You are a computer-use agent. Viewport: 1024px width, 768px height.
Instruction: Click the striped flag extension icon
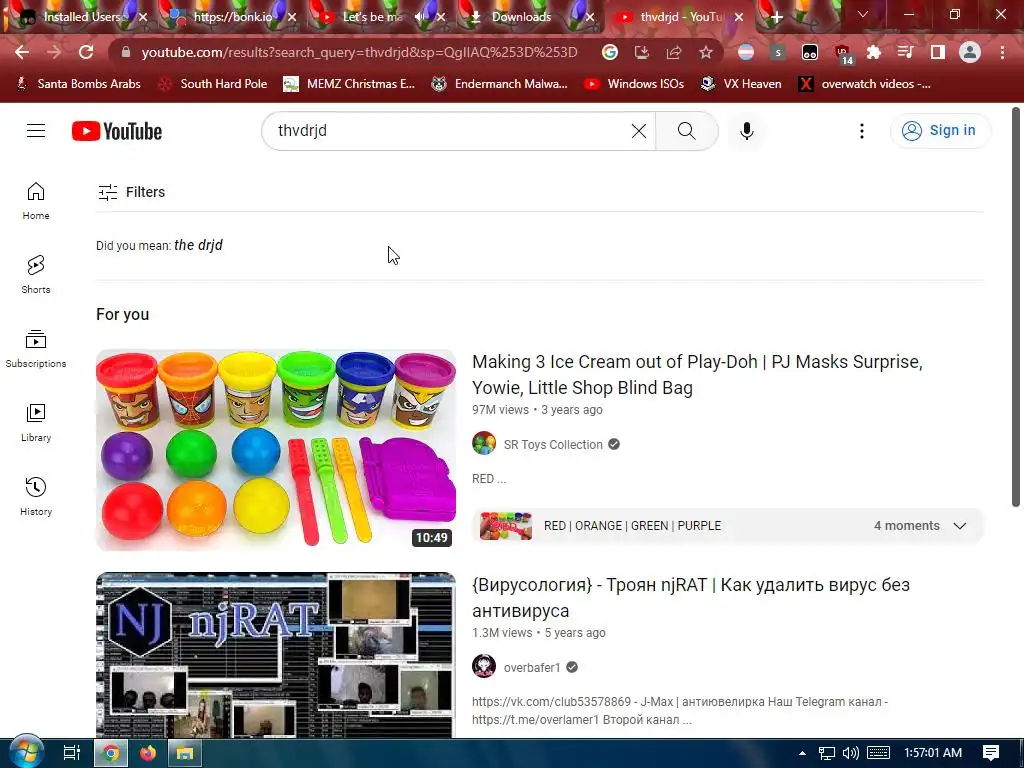(x=746, y=52)
